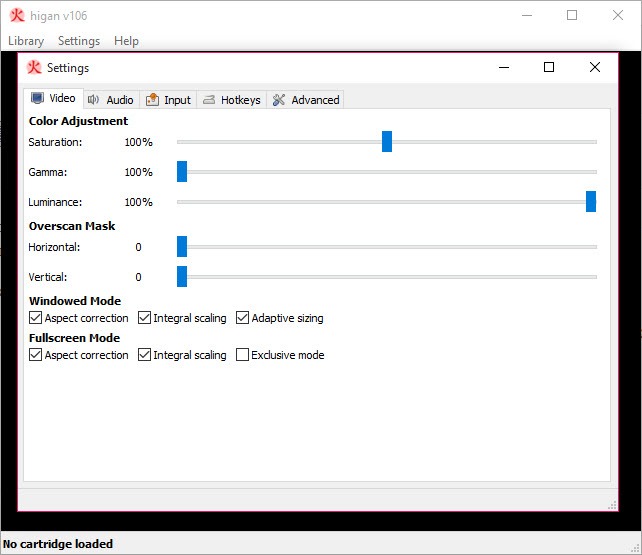Open the Input tab

168,100
